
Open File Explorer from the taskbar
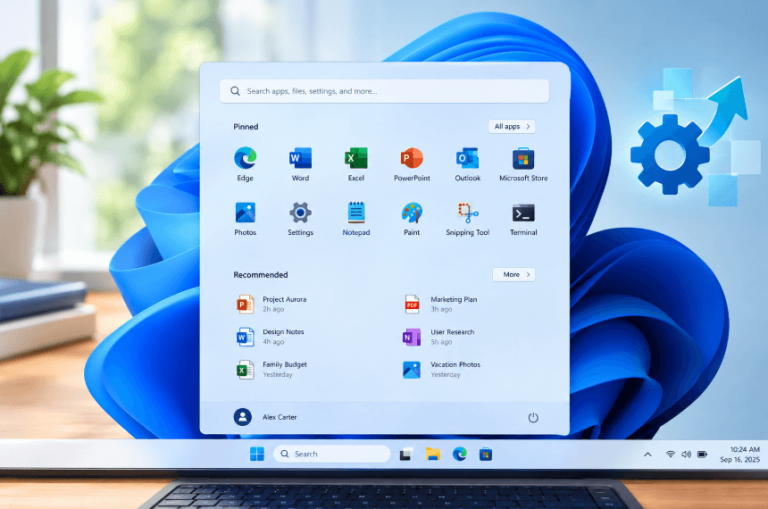pyautogui.click(x=432, y=454)
